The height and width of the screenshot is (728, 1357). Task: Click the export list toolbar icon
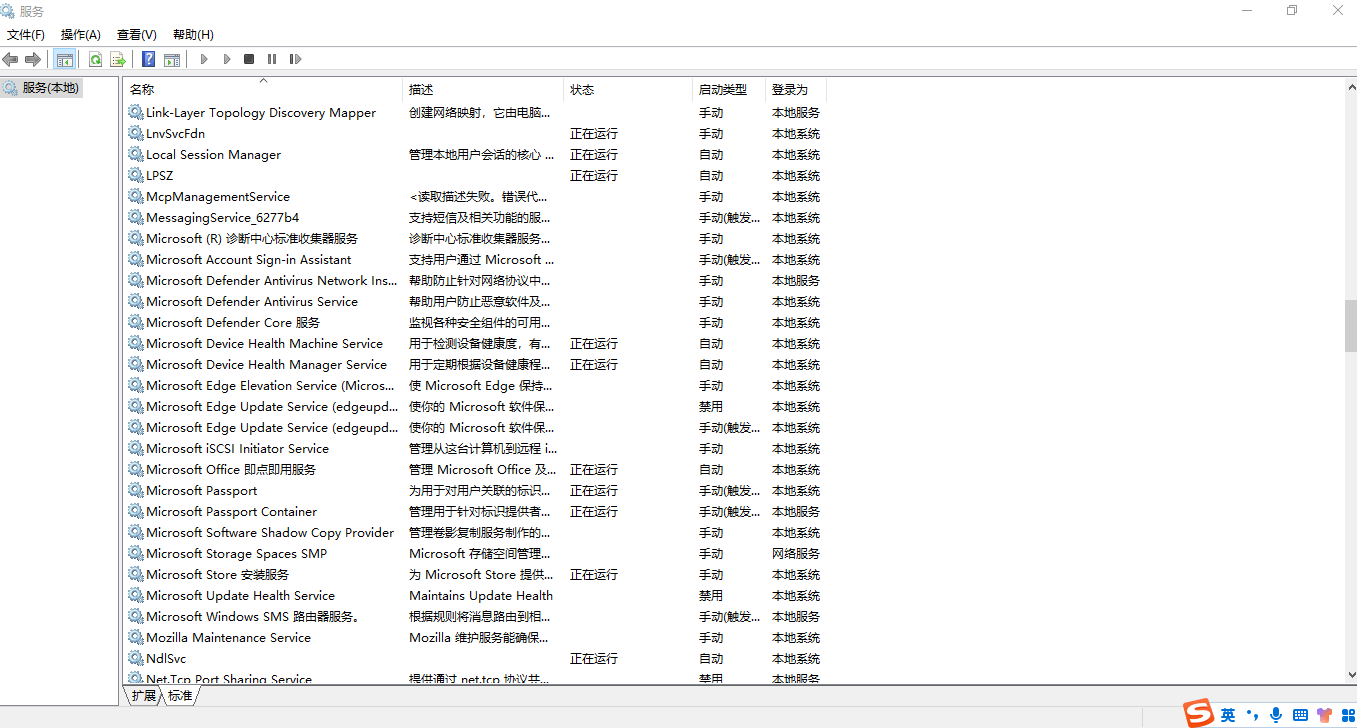117,59
